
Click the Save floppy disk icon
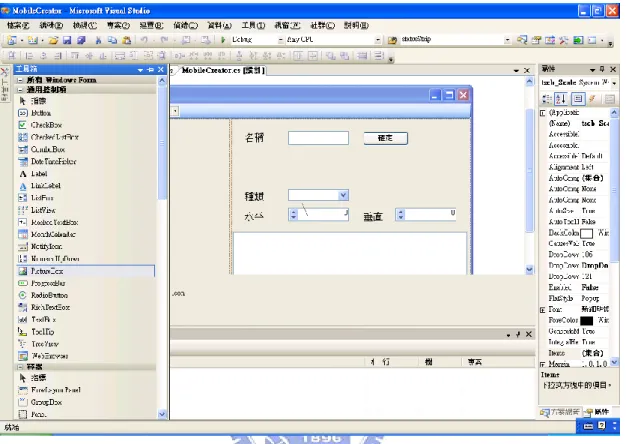point(67,40)
